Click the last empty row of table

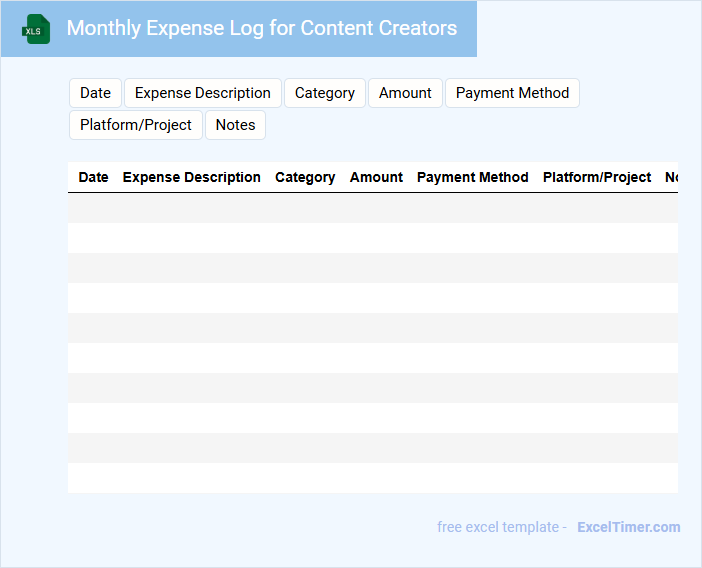tap(372, 478)
